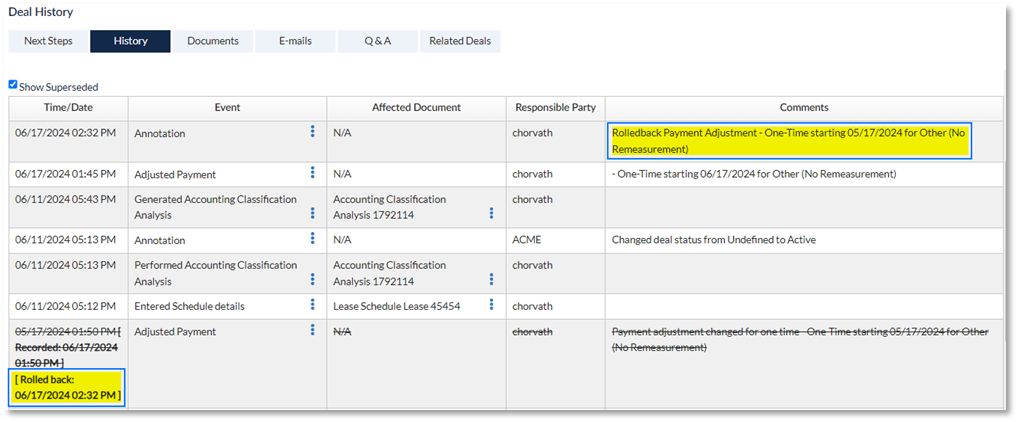Click the Affected Document column header

(416, 108)
